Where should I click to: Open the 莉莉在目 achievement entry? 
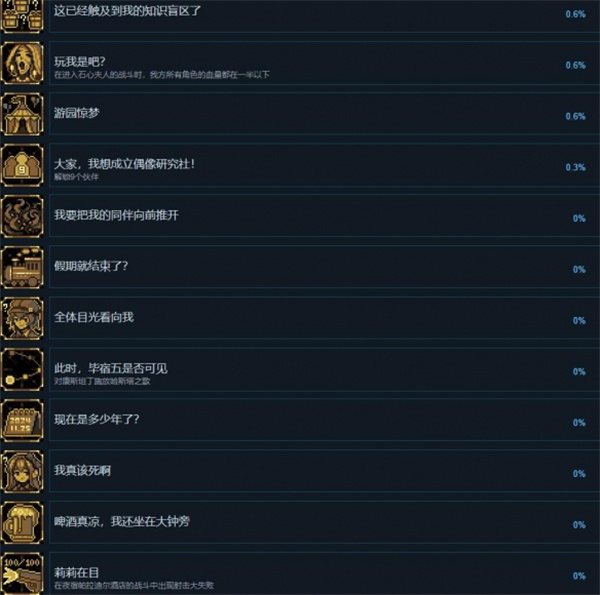click(324, 573)
